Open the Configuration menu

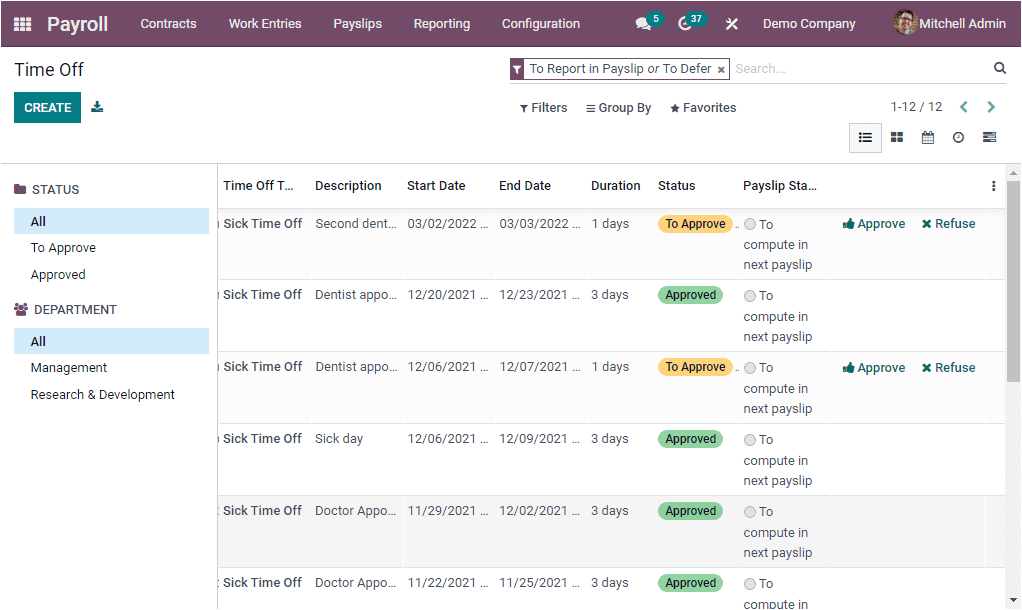pos(540,23)
